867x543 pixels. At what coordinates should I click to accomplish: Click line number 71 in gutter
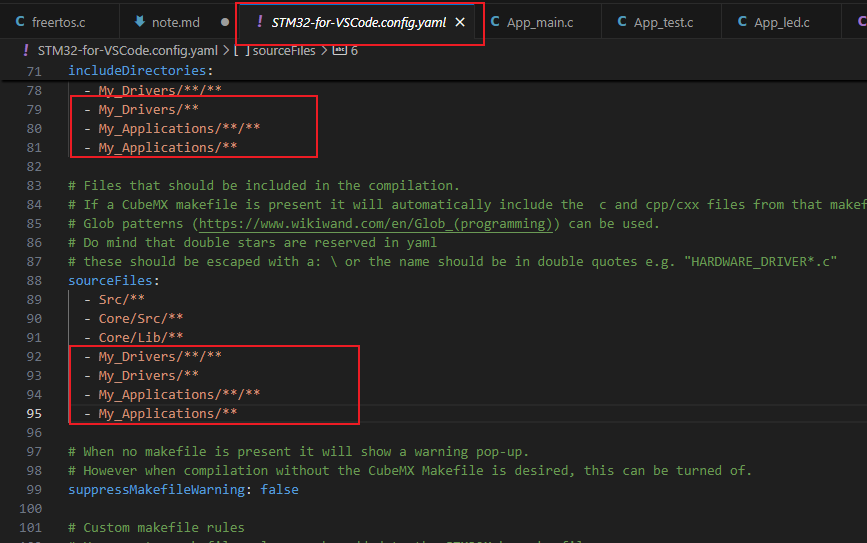point(34,71)
